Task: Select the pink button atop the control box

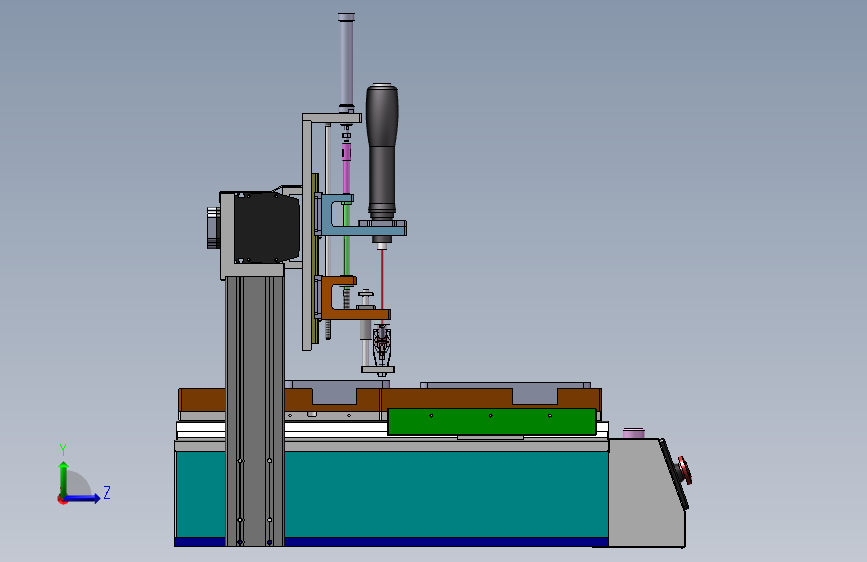Action: point(634,433)
